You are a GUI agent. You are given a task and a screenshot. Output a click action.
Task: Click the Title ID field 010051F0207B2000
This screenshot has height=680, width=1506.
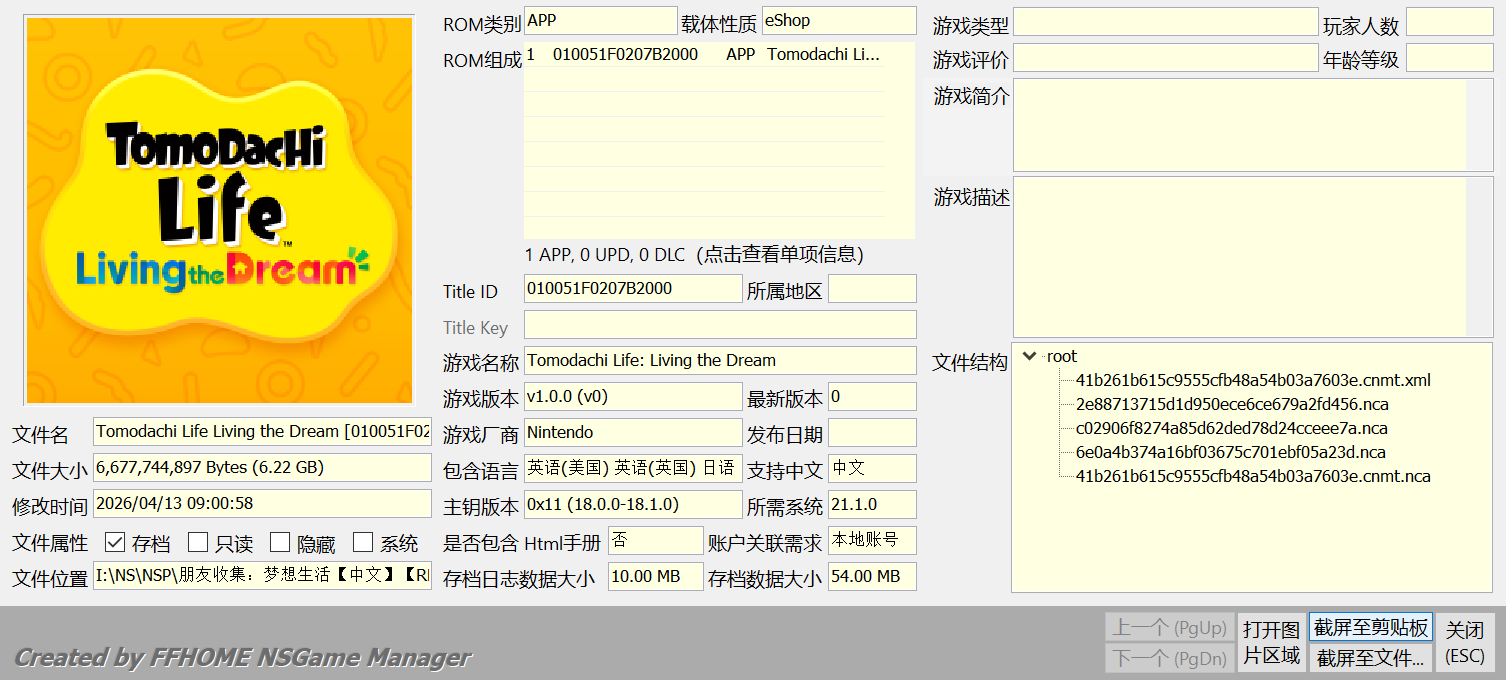(x=632, y=289)
